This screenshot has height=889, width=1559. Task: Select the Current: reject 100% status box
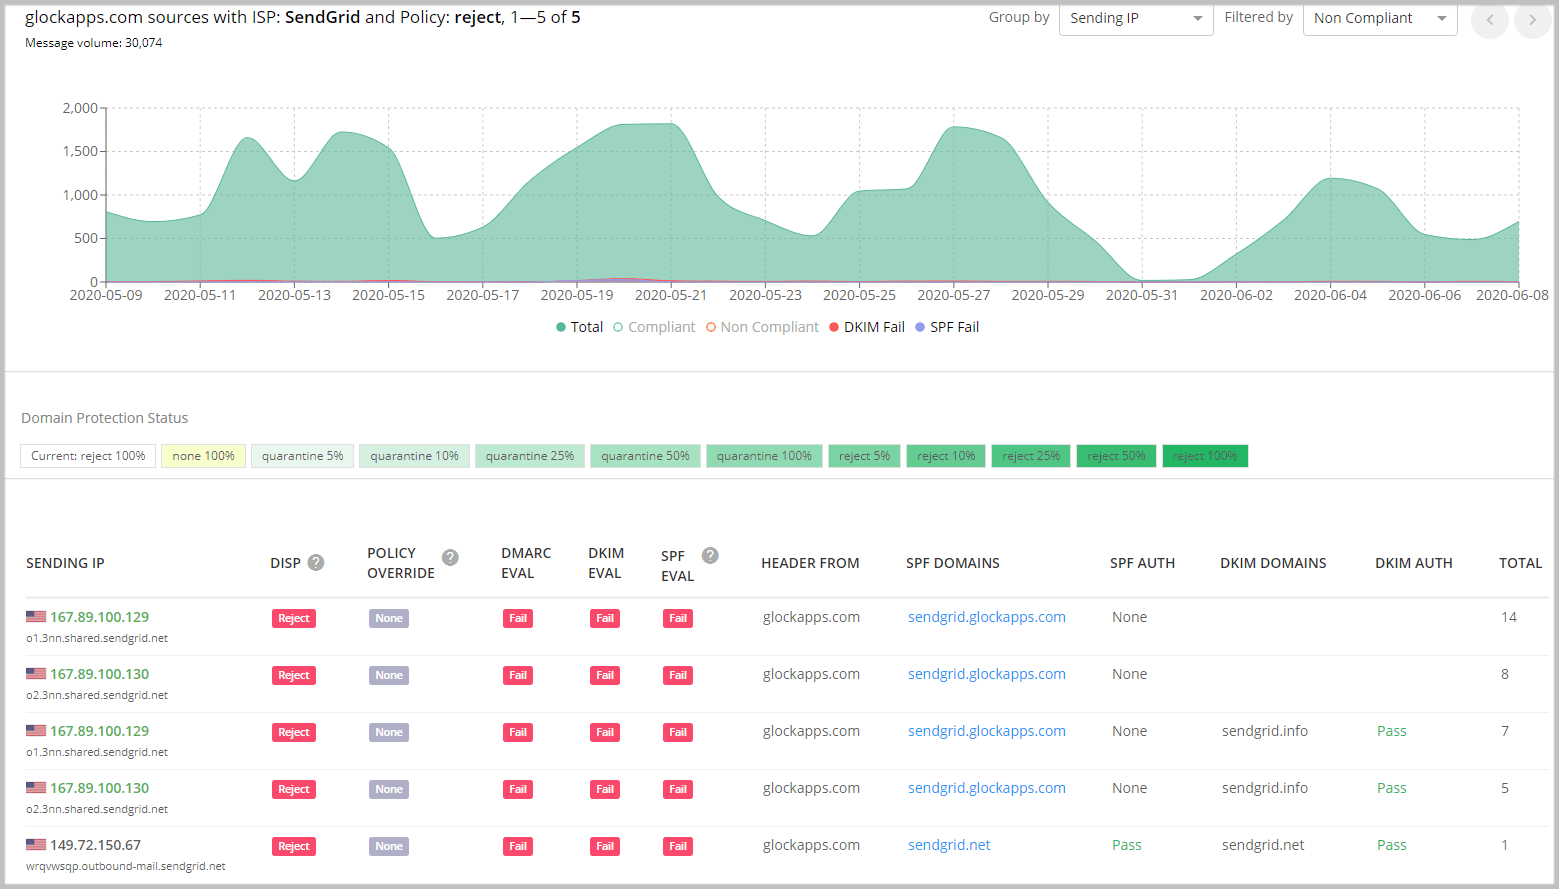point(88,456)
